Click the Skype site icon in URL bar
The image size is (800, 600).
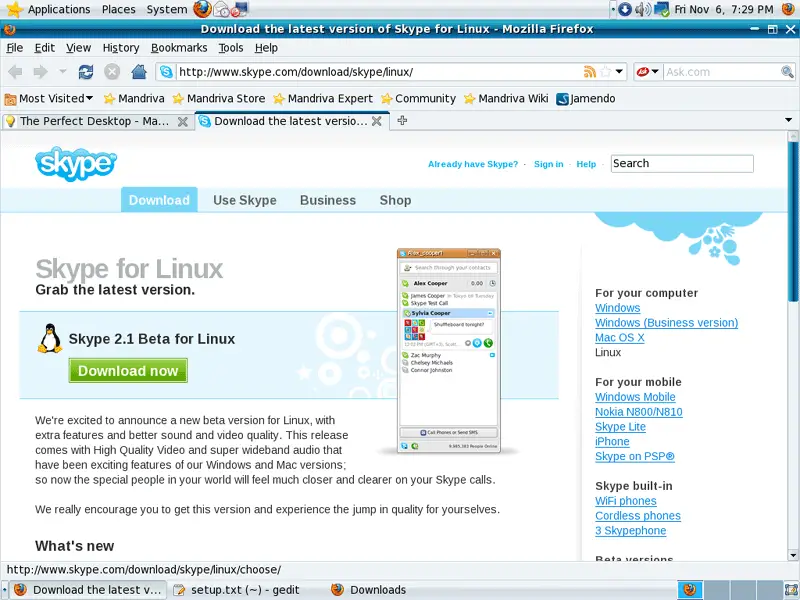[x=166, y=72]
